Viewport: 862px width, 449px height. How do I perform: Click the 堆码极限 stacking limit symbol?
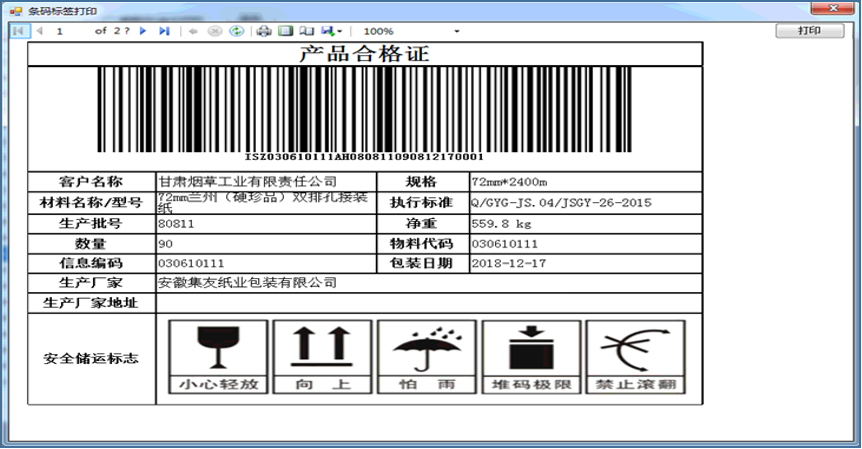tap(531, 357)
